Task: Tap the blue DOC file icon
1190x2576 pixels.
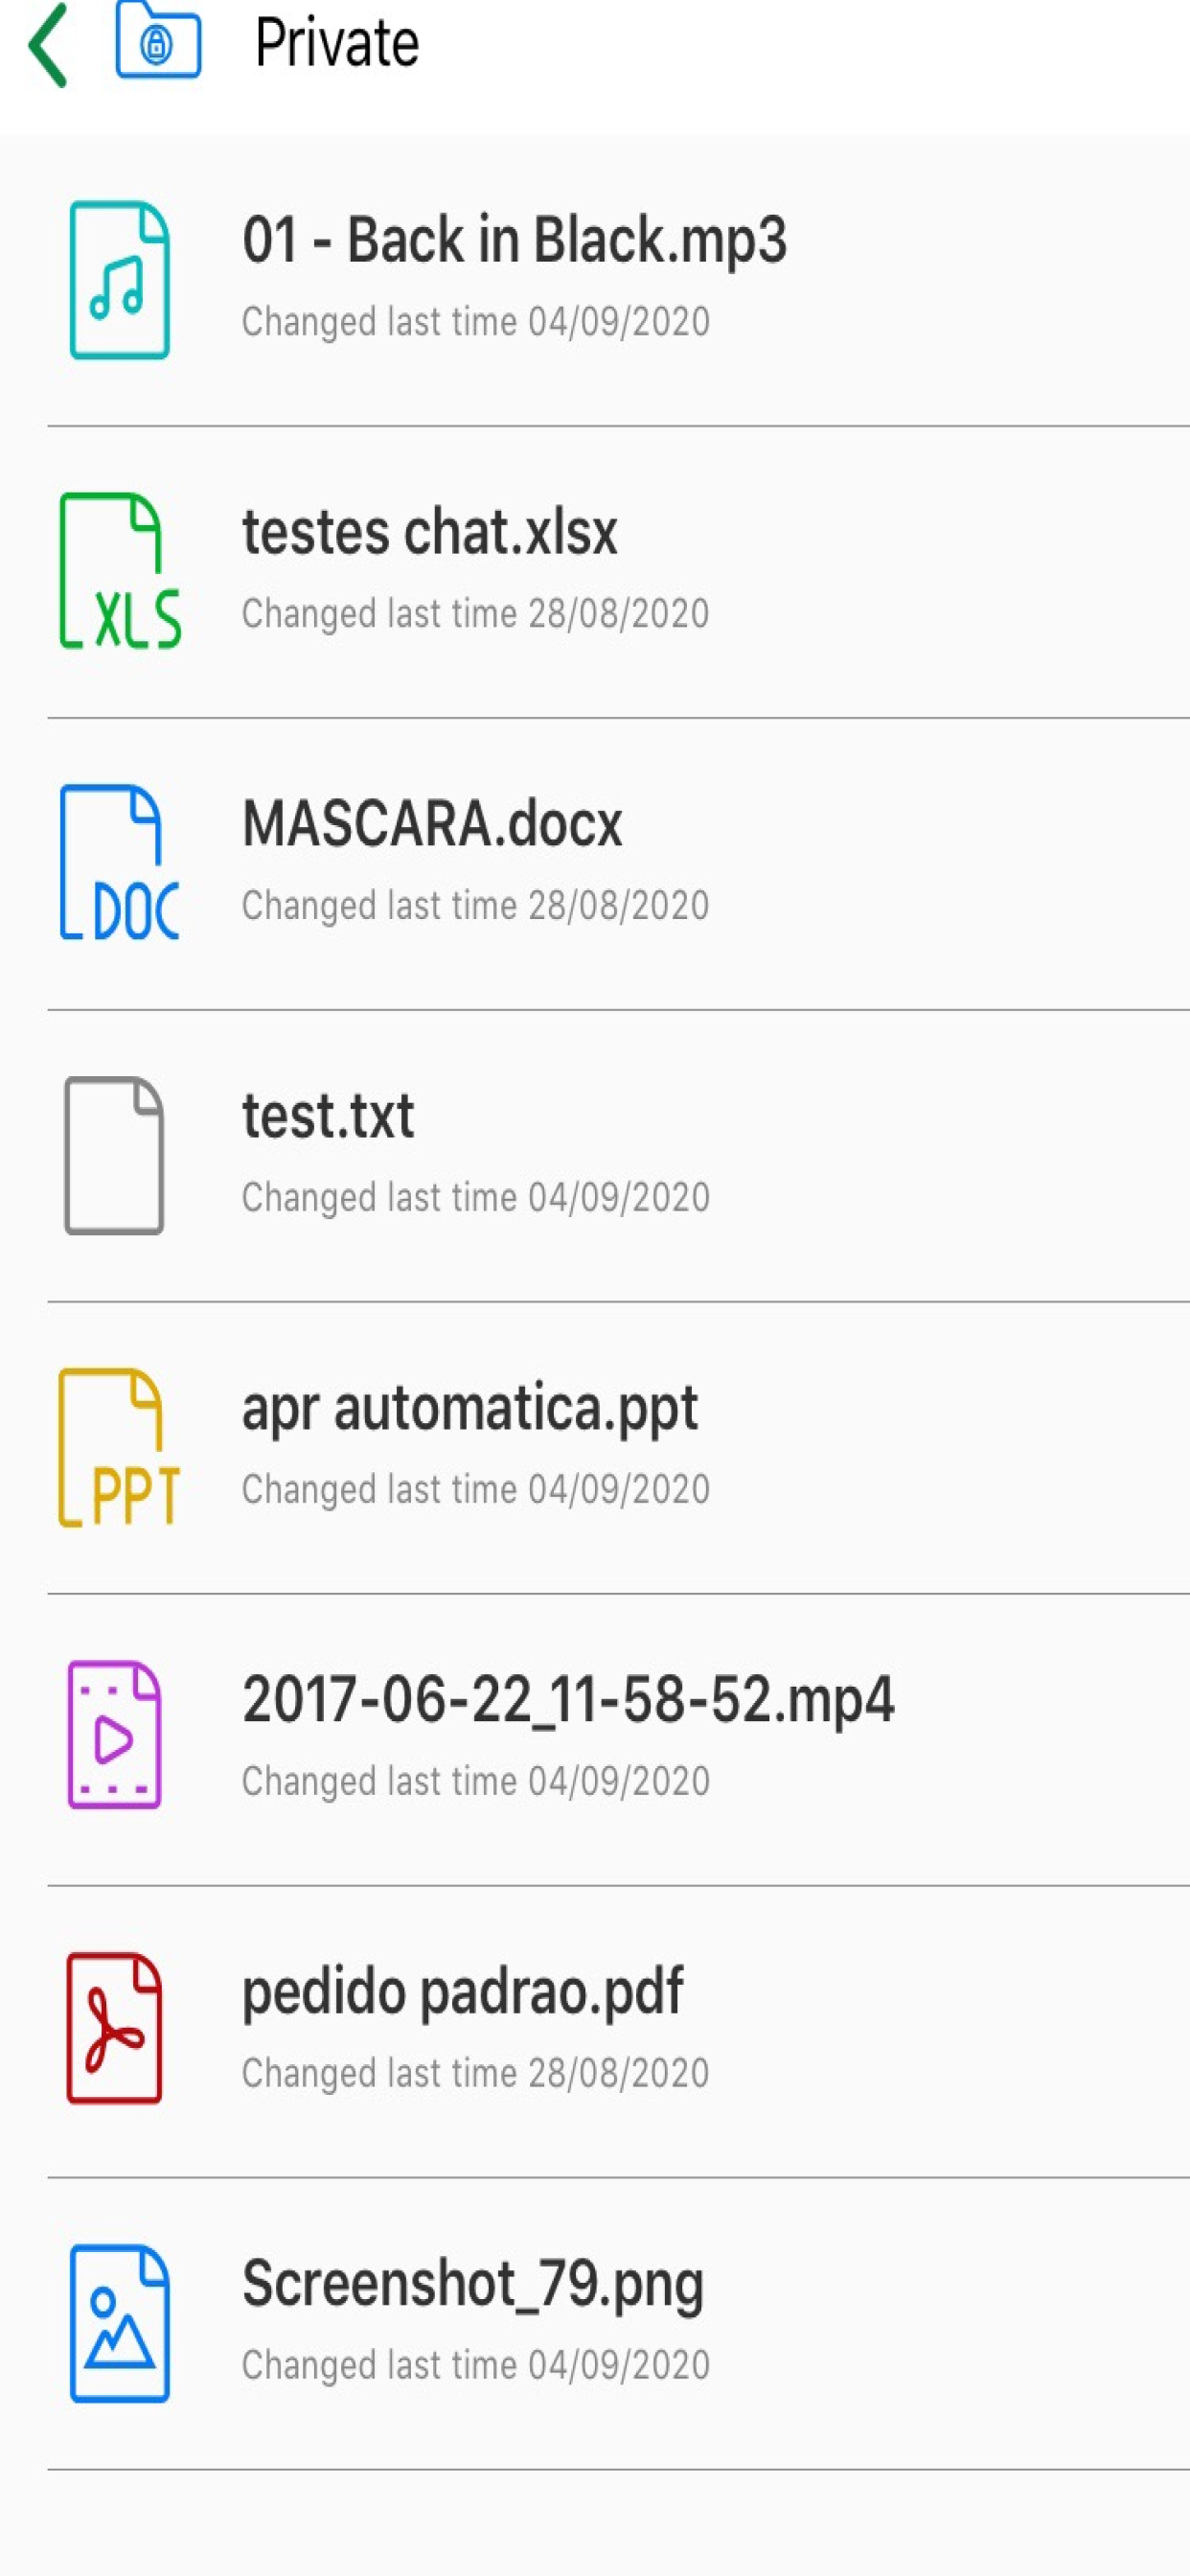Action: [120, 863]
